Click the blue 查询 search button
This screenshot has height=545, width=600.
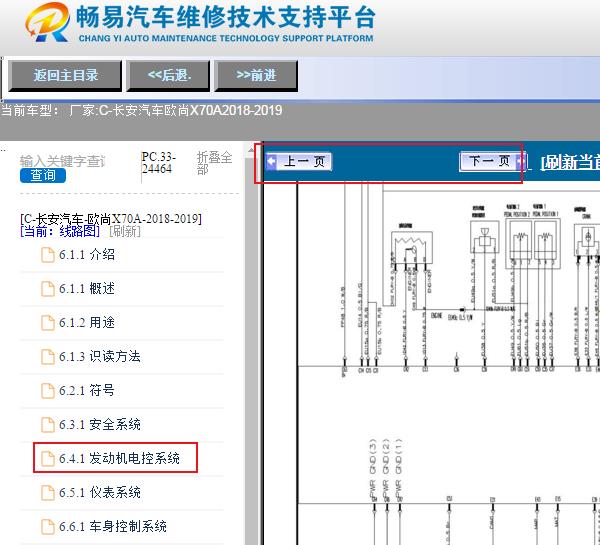(43, 175)
